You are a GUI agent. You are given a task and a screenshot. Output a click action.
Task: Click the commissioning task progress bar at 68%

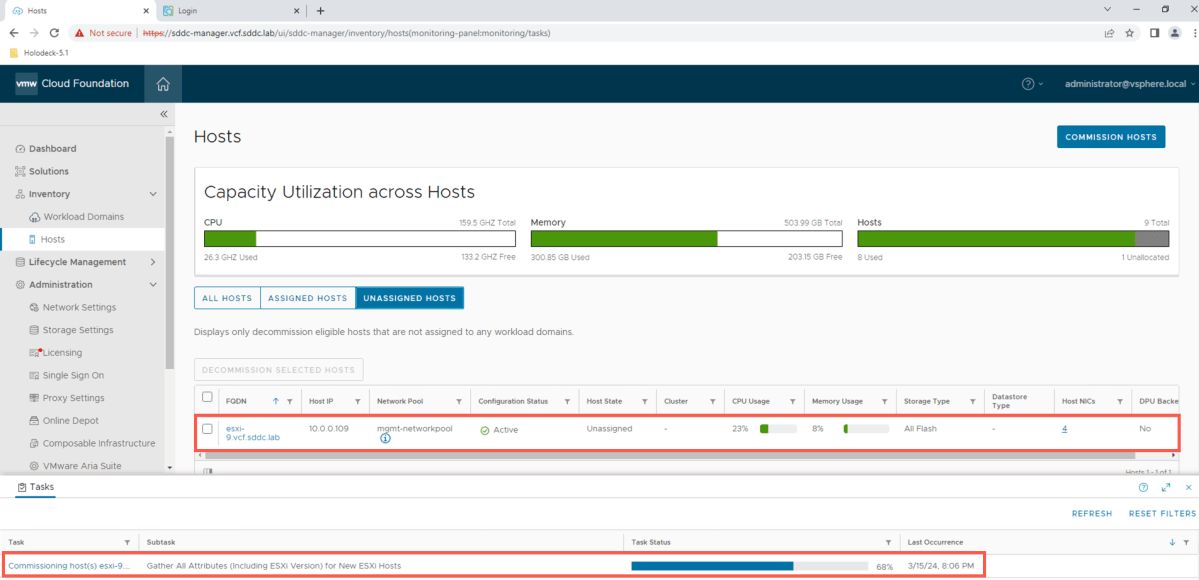749,566
